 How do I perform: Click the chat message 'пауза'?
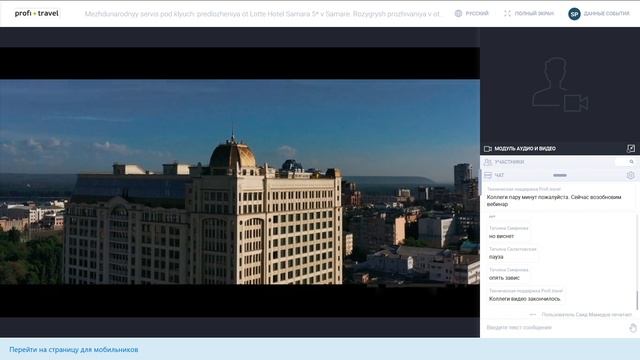point(496,257)
